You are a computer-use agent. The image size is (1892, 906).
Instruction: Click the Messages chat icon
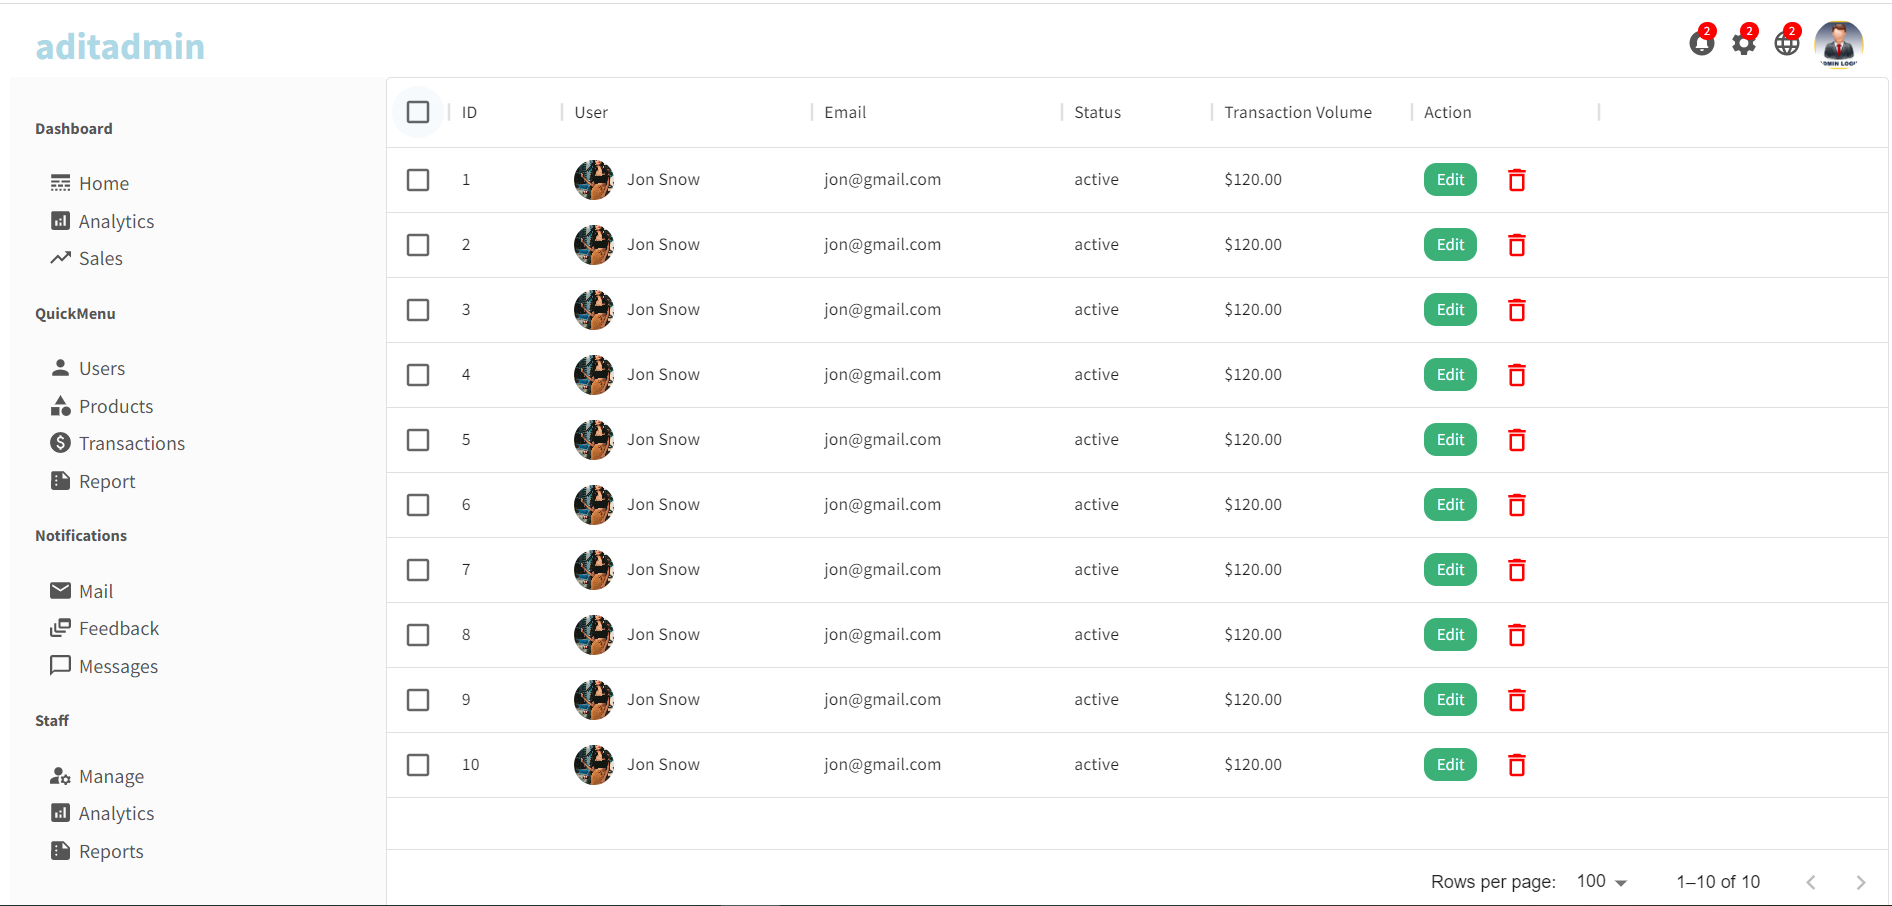61,666
